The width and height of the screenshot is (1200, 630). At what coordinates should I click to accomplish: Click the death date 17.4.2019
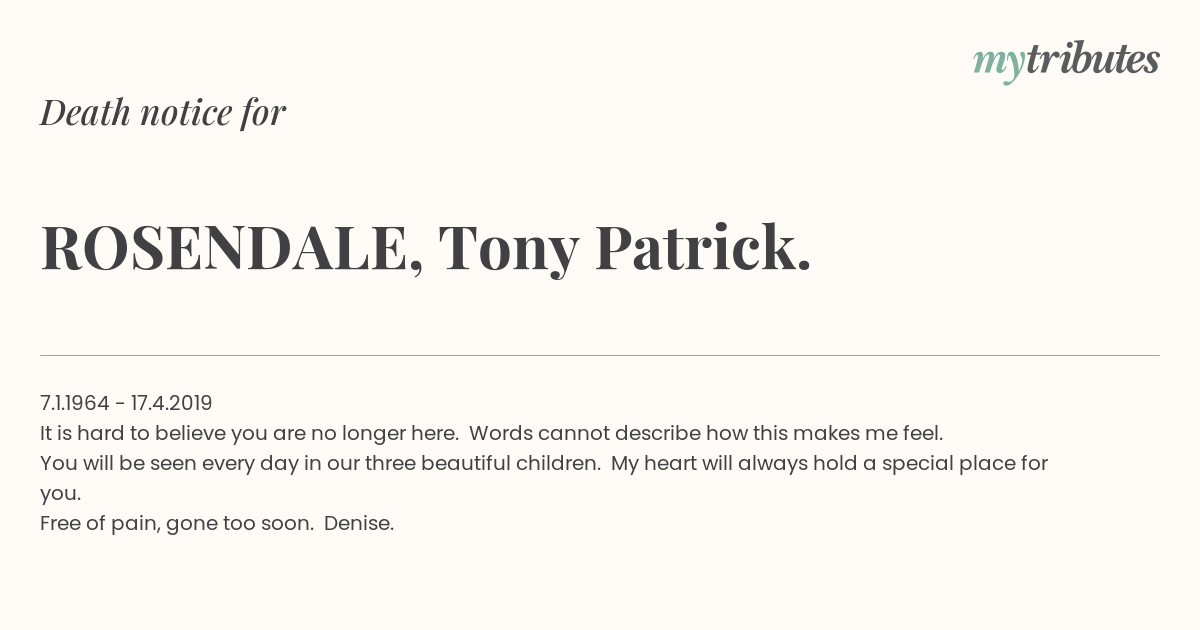171,403
